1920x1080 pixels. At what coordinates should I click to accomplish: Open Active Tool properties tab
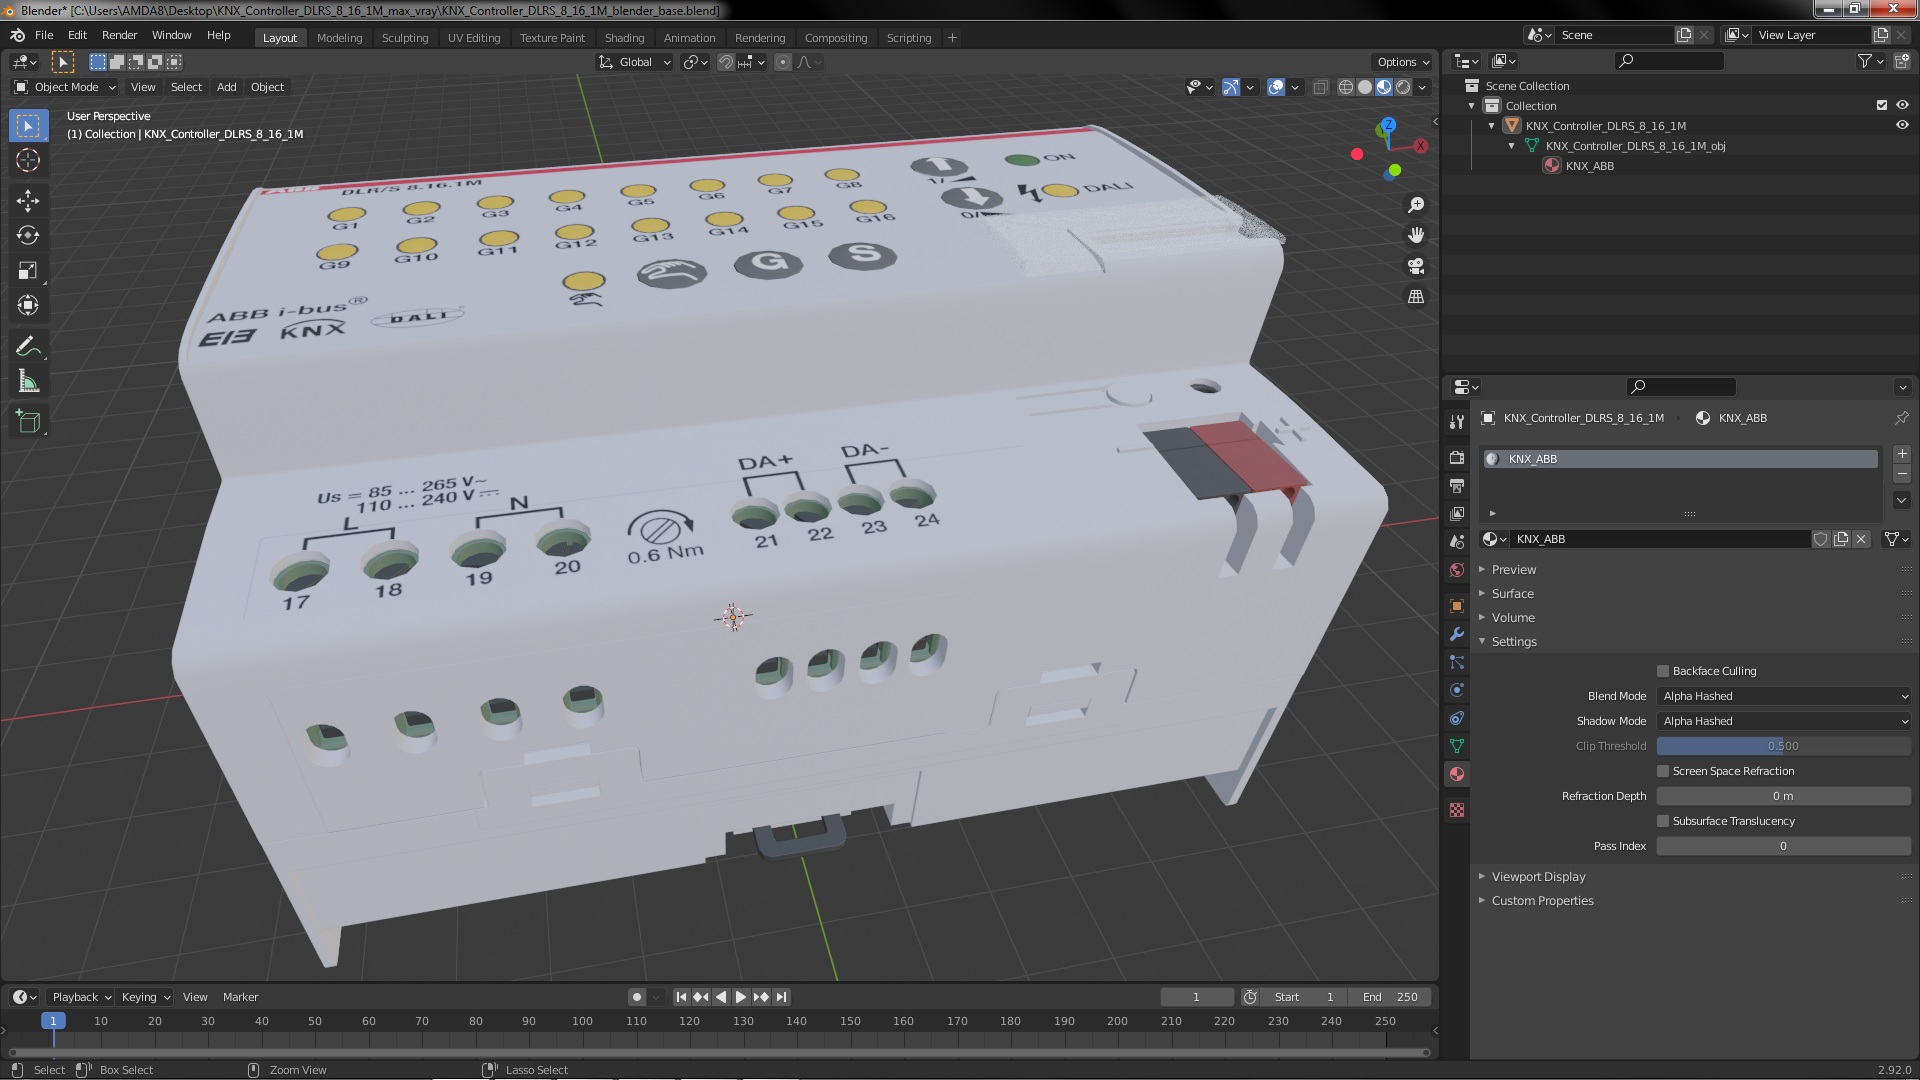click(1457, 421)
